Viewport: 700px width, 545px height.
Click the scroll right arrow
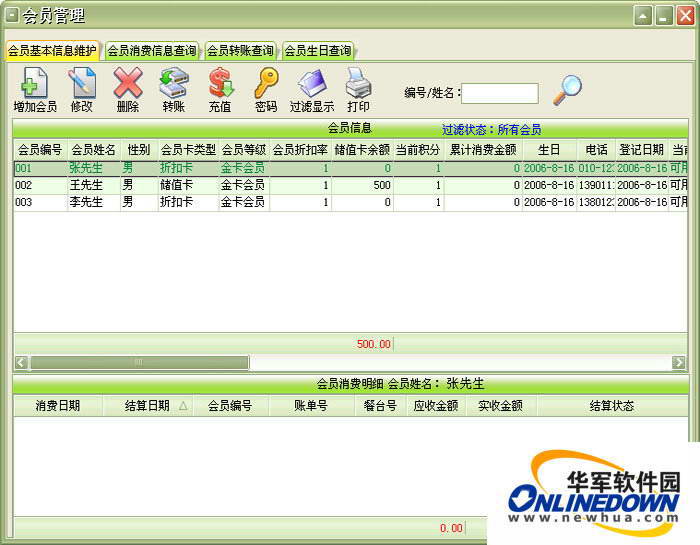(x=679, y=362)
